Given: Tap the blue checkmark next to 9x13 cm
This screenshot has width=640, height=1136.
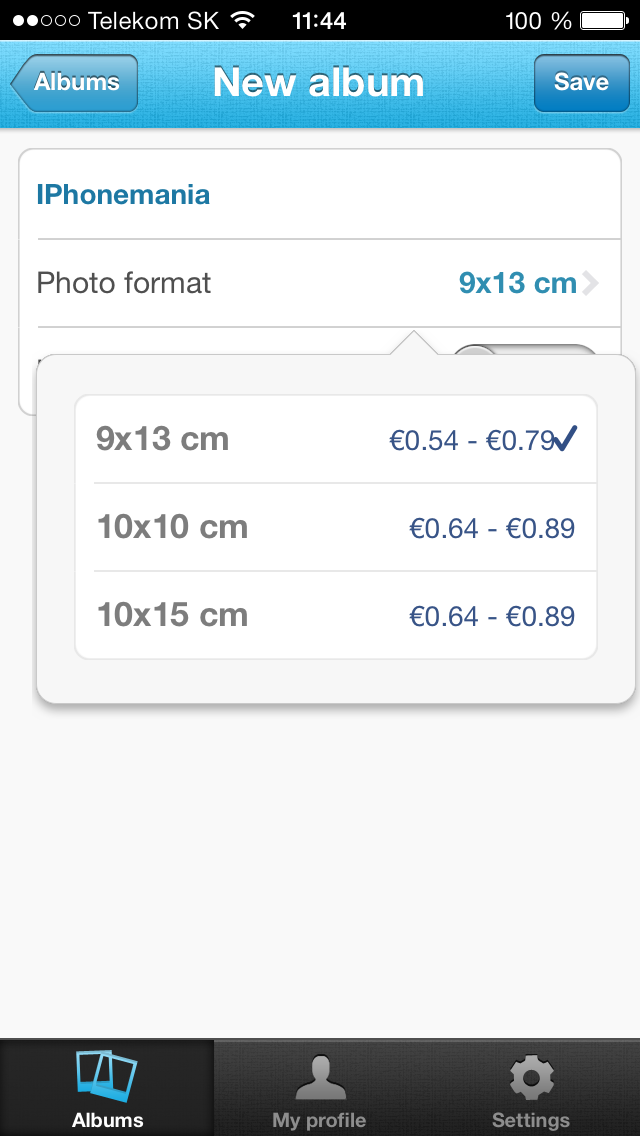Looking at the screenshot, I should (x=565, y=438).
